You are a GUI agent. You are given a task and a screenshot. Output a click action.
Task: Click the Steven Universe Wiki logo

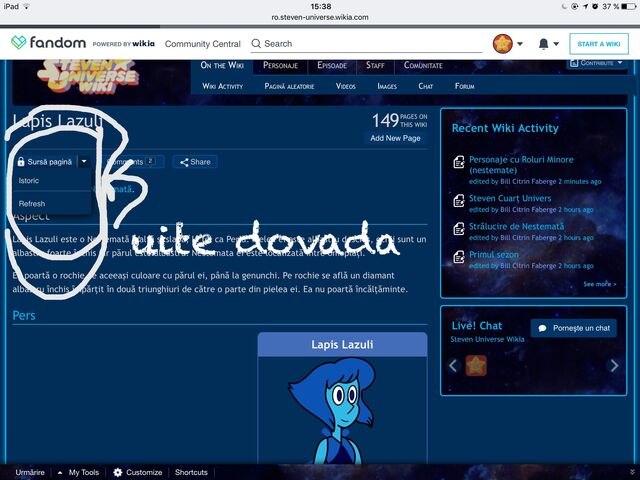tap(90, 77)
